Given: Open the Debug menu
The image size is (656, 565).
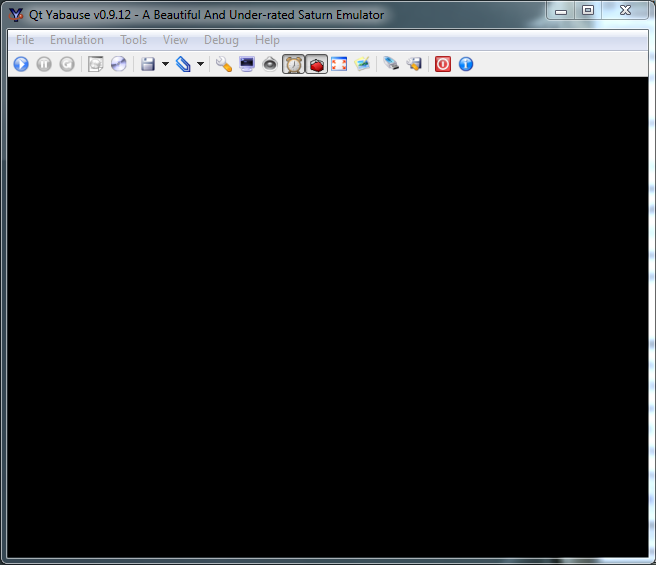Looking at the screenshot, I should (221, 40).
